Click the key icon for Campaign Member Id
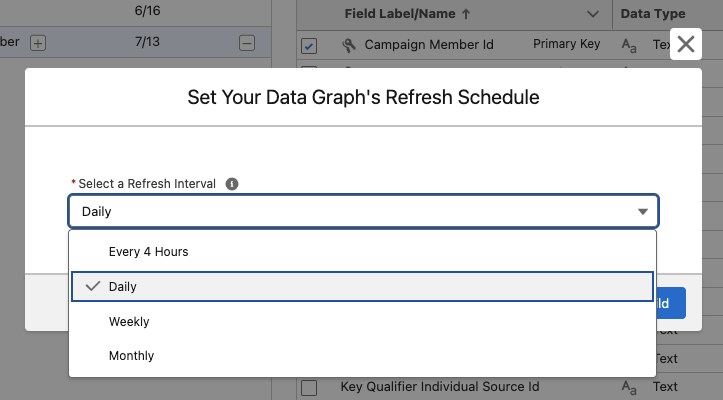 [x=349, y=45]
